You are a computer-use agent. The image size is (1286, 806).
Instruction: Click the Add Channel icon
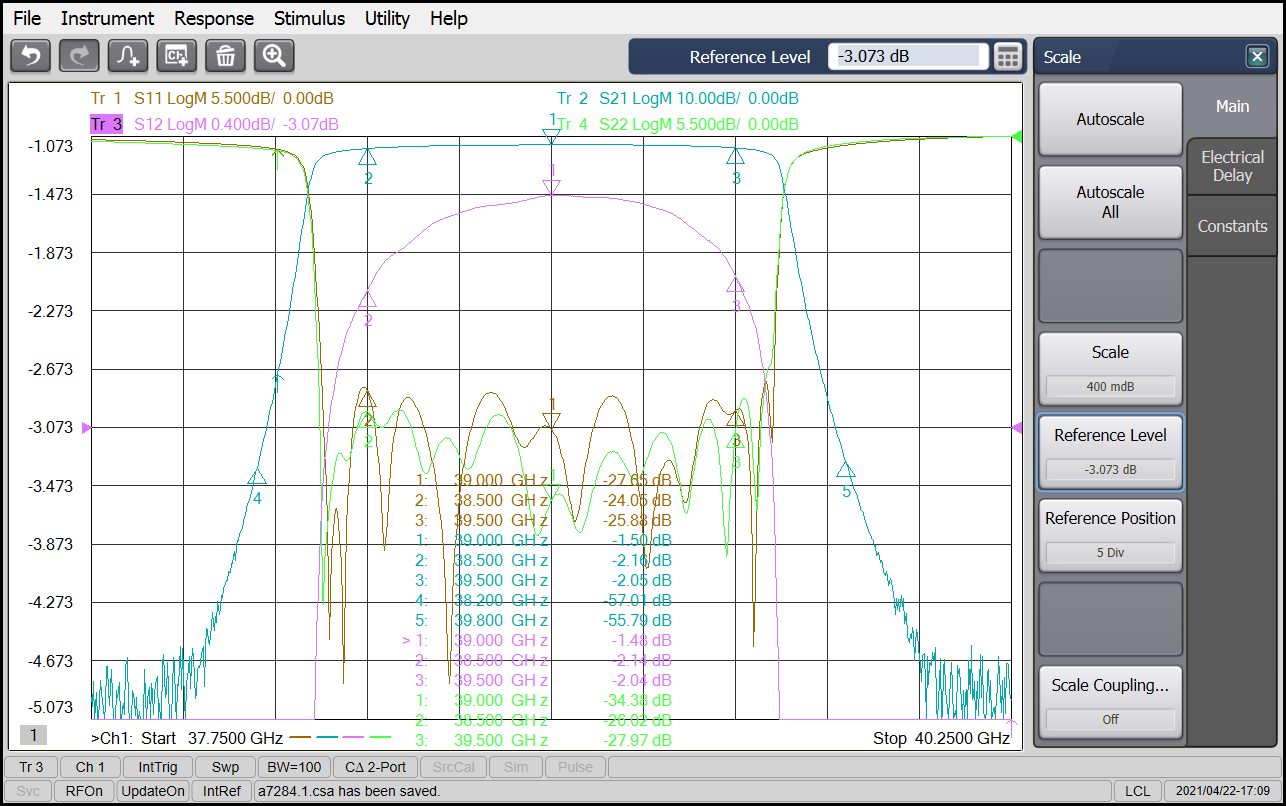coord(176,56)
